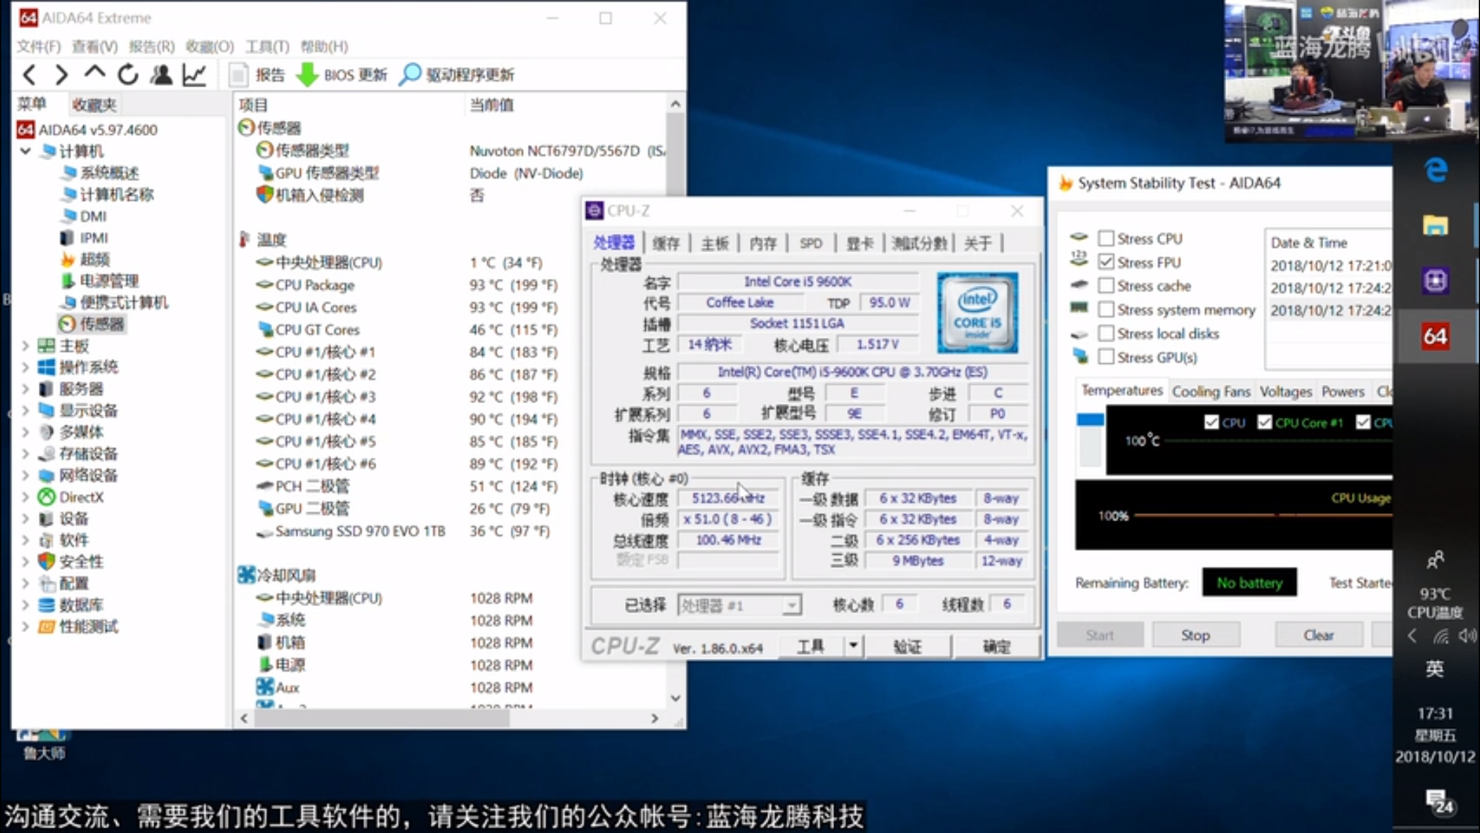Viewport: 1480px width, 833px height.
Task: Expand the 多媒体 tree node
Action: click(x=26, y=432)
